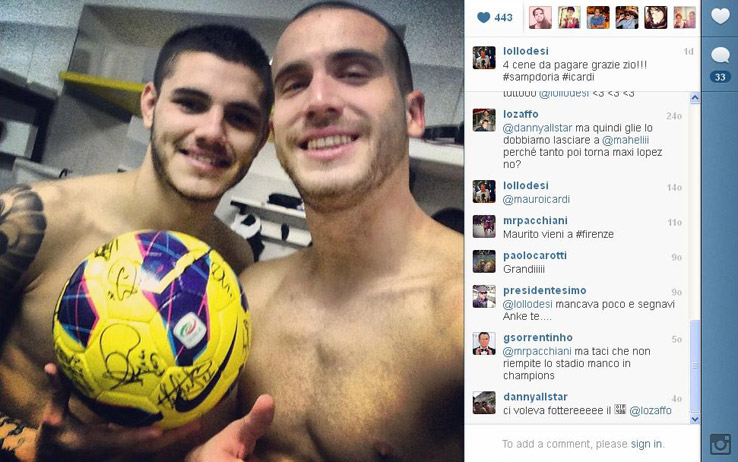This screenshot has height=462, width=738.
Task: Open mrpacchiani username link
Action: pos(535,221)
